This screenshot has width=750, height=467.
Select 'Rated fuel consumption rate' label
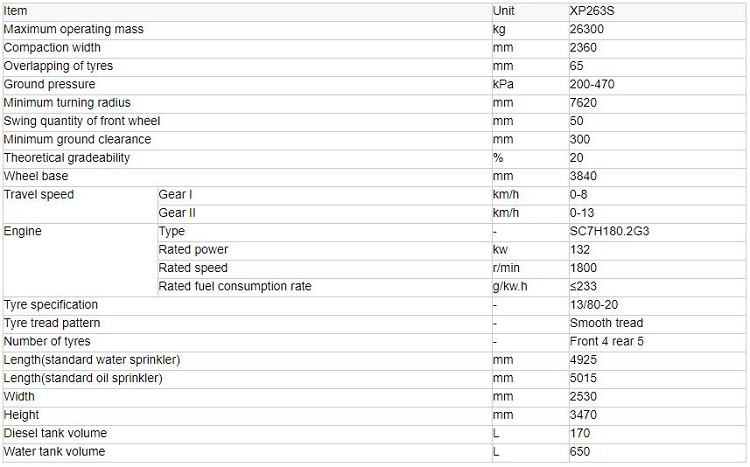[235, 287]
